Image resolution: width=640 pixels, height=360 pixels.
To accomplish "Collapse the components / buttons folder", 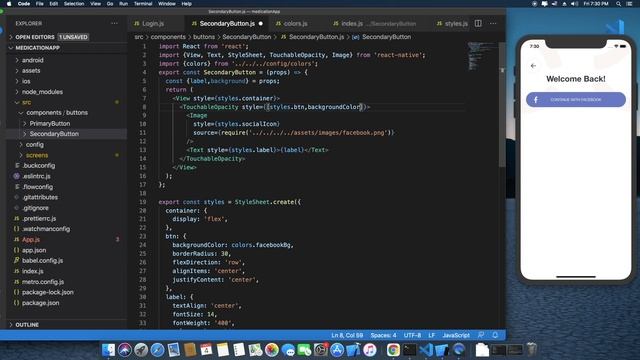I will (x=57, y=113).
